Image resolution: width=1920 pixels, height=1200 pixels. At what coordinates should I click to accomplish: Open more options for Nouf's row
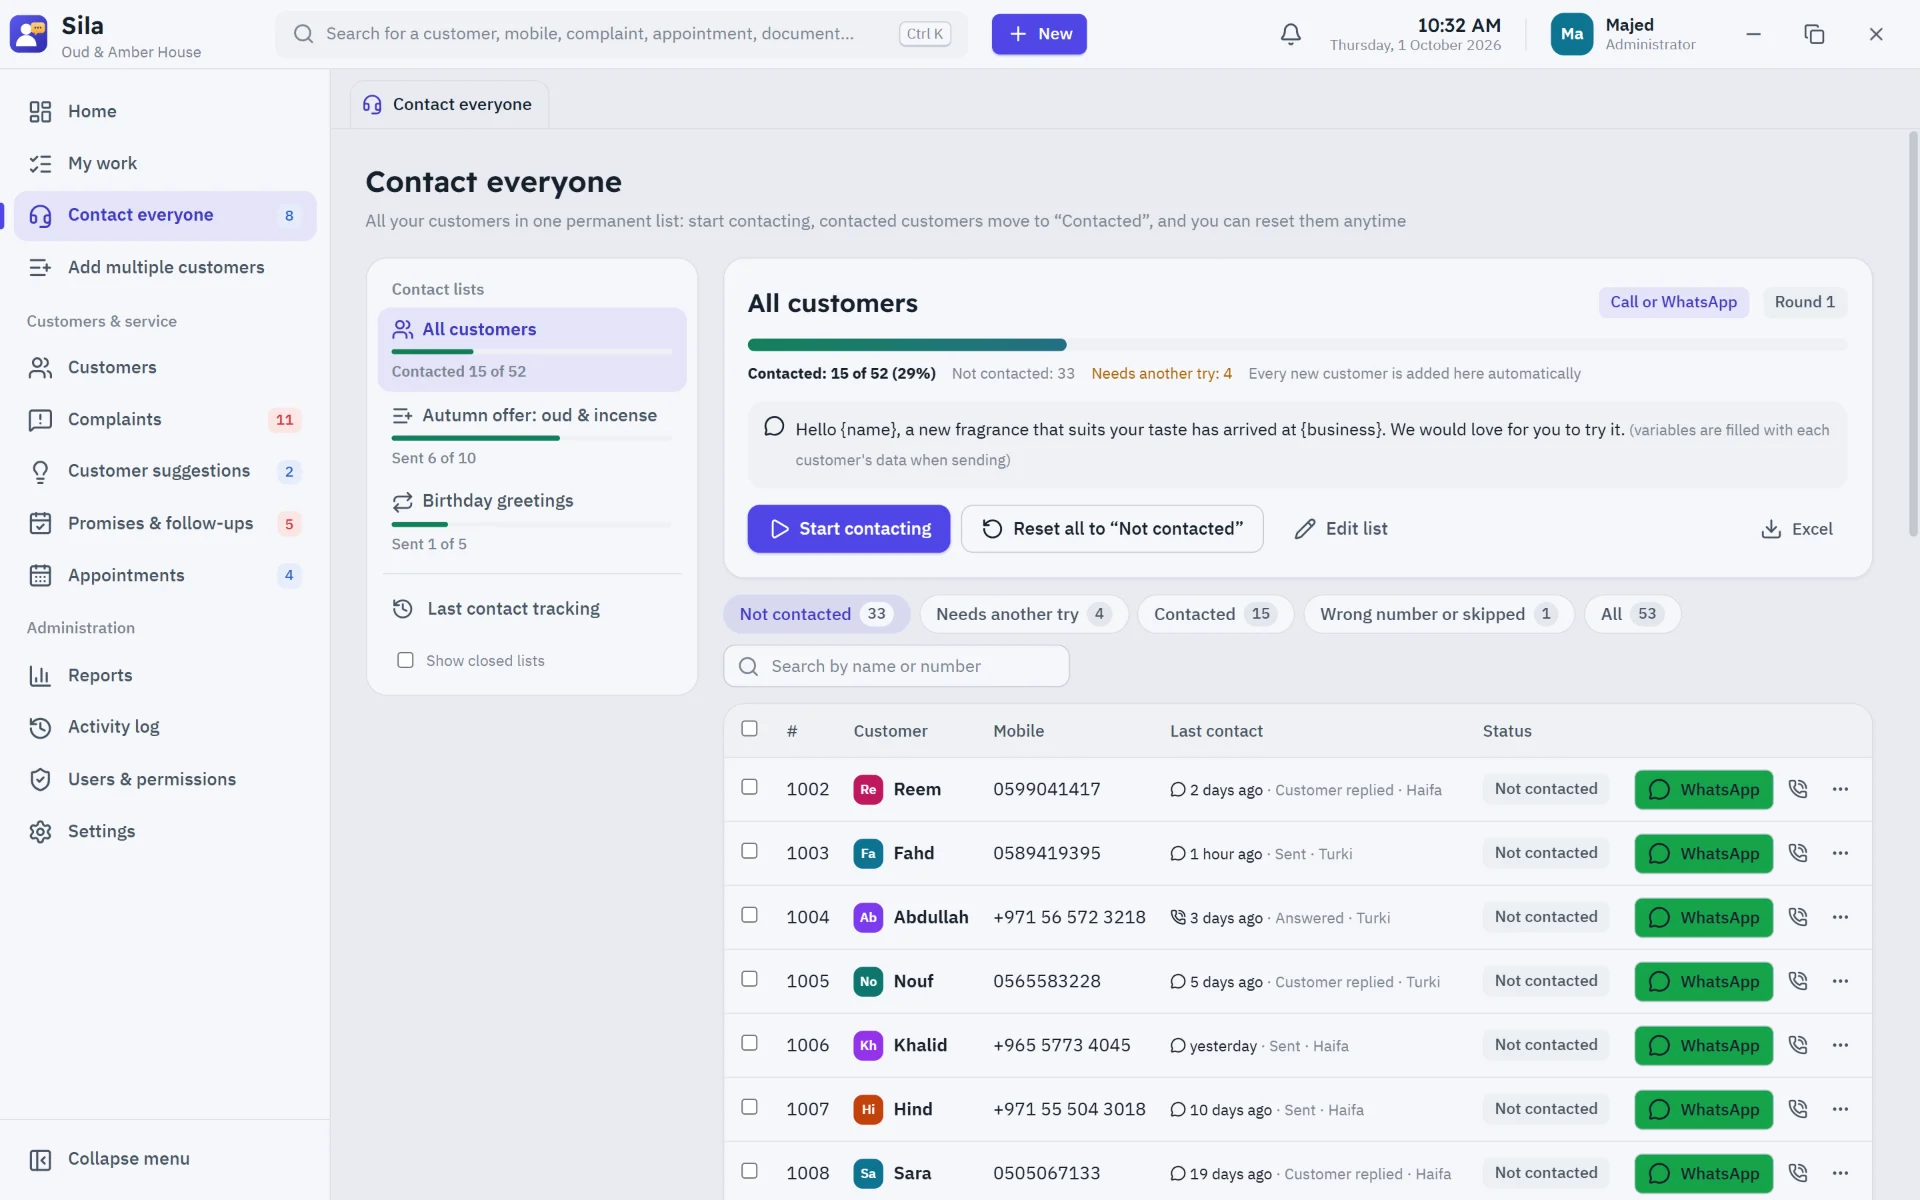(x=1840, y=981)
